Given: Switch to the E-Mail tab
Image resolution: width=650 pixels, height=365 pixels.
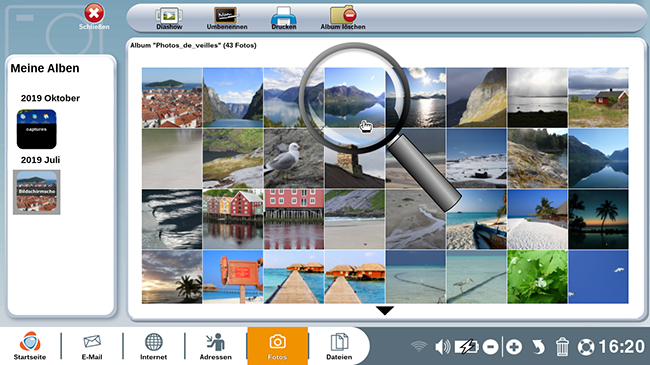Looking at the screenshot, I should [92, 346].
